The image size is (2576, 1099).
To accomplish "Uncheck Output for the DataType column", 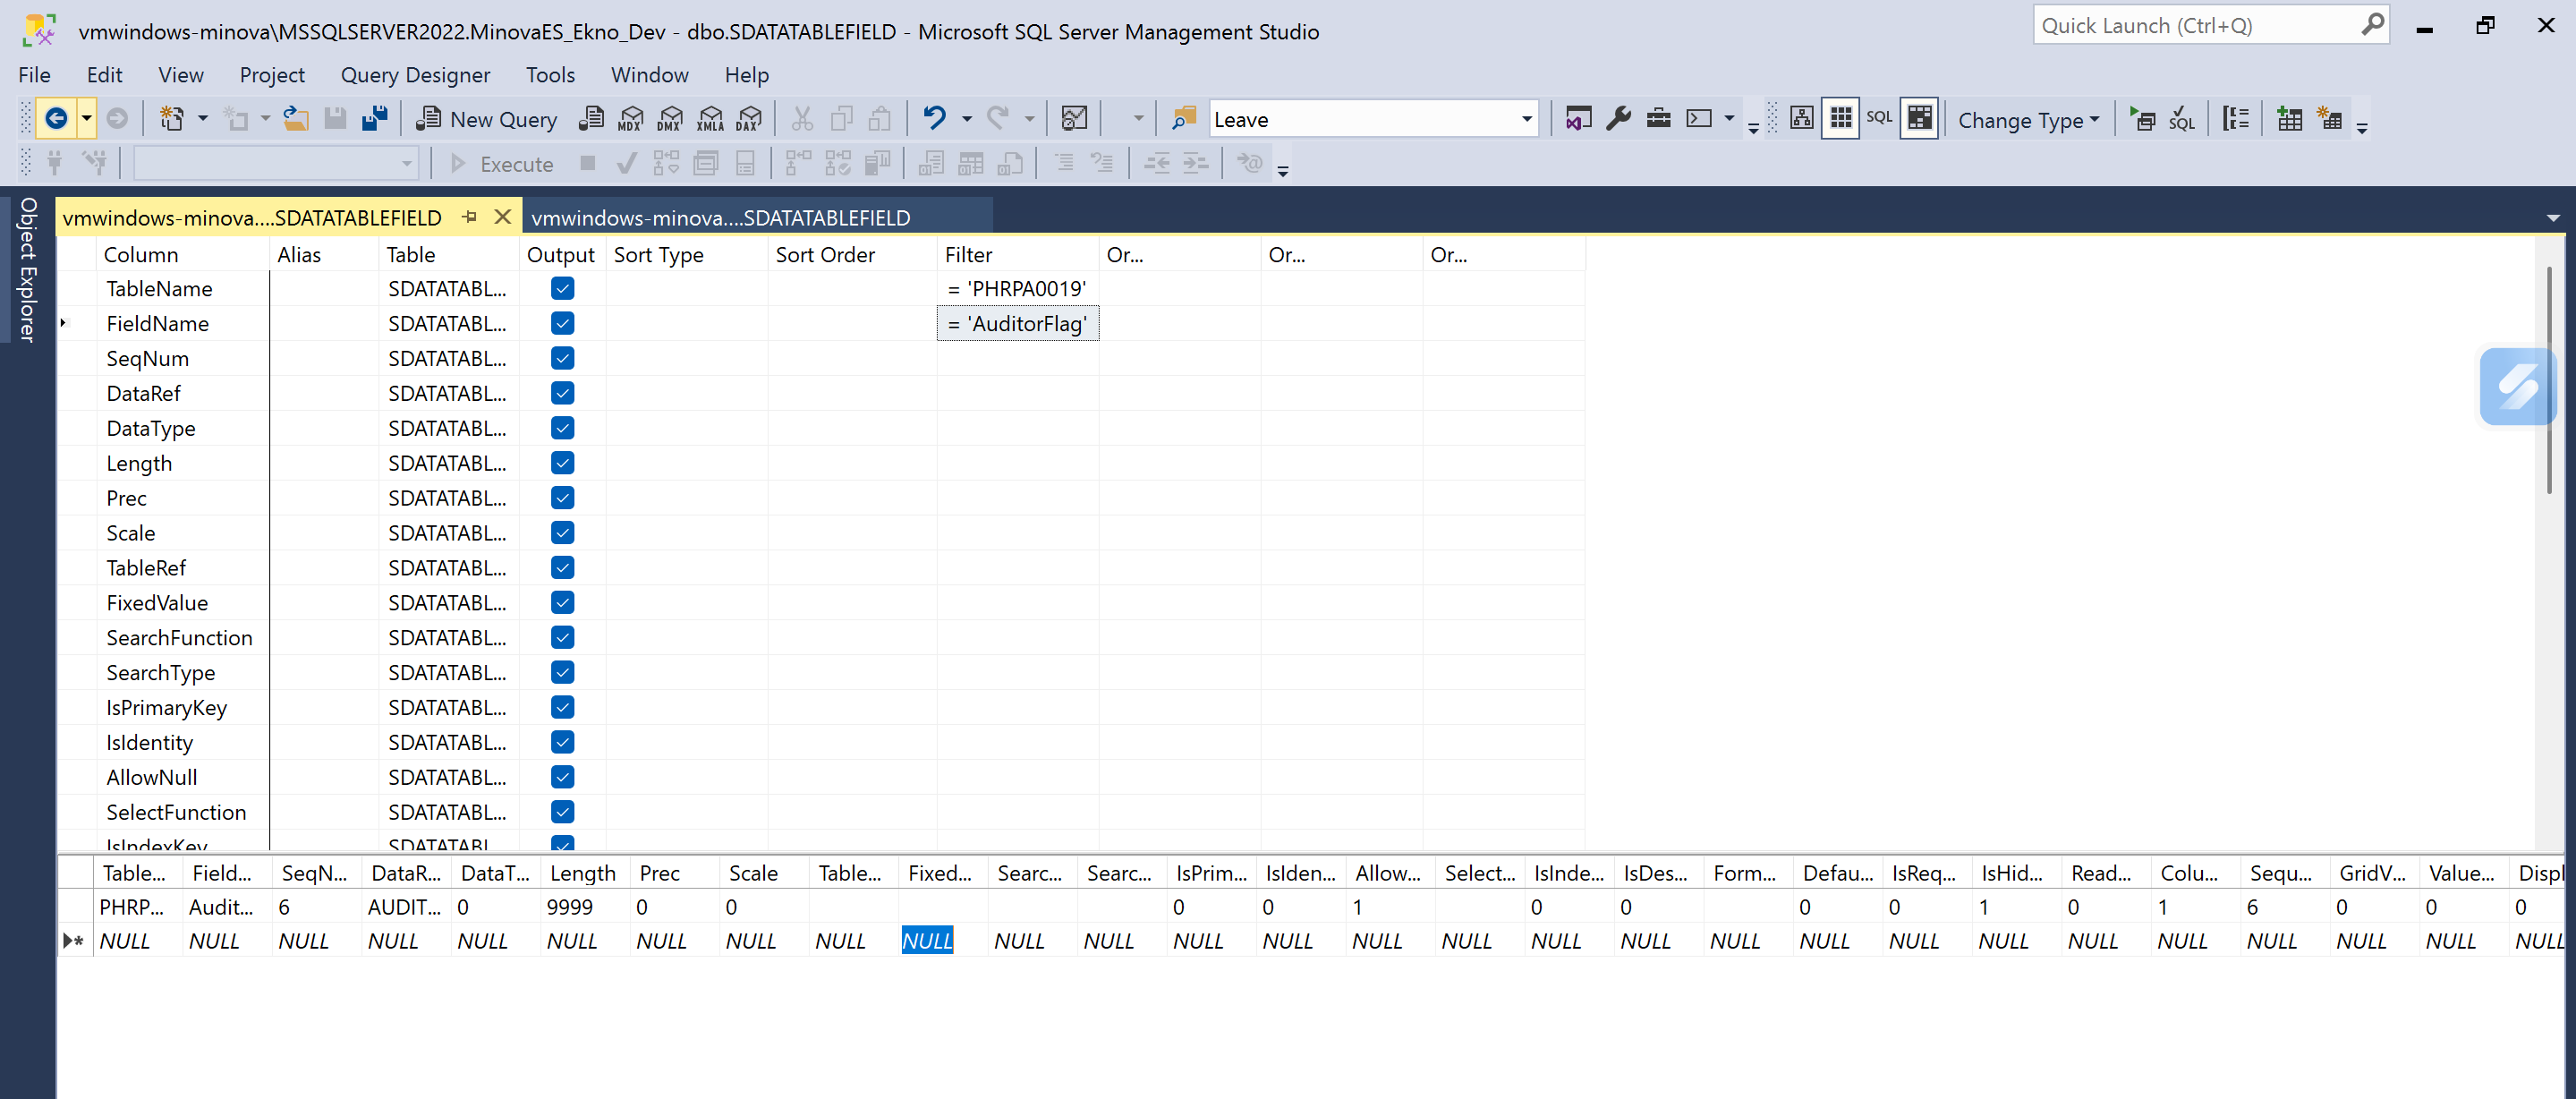I will pos(562,428).
